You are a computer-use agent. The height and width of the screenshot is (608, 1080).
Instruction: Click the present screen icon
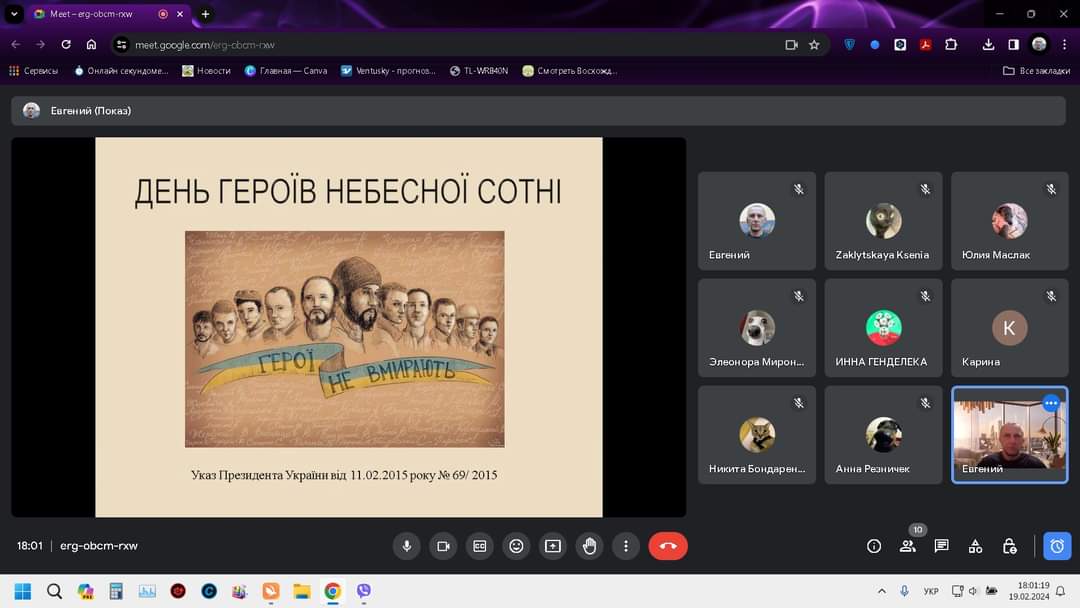tap(553, 546)
